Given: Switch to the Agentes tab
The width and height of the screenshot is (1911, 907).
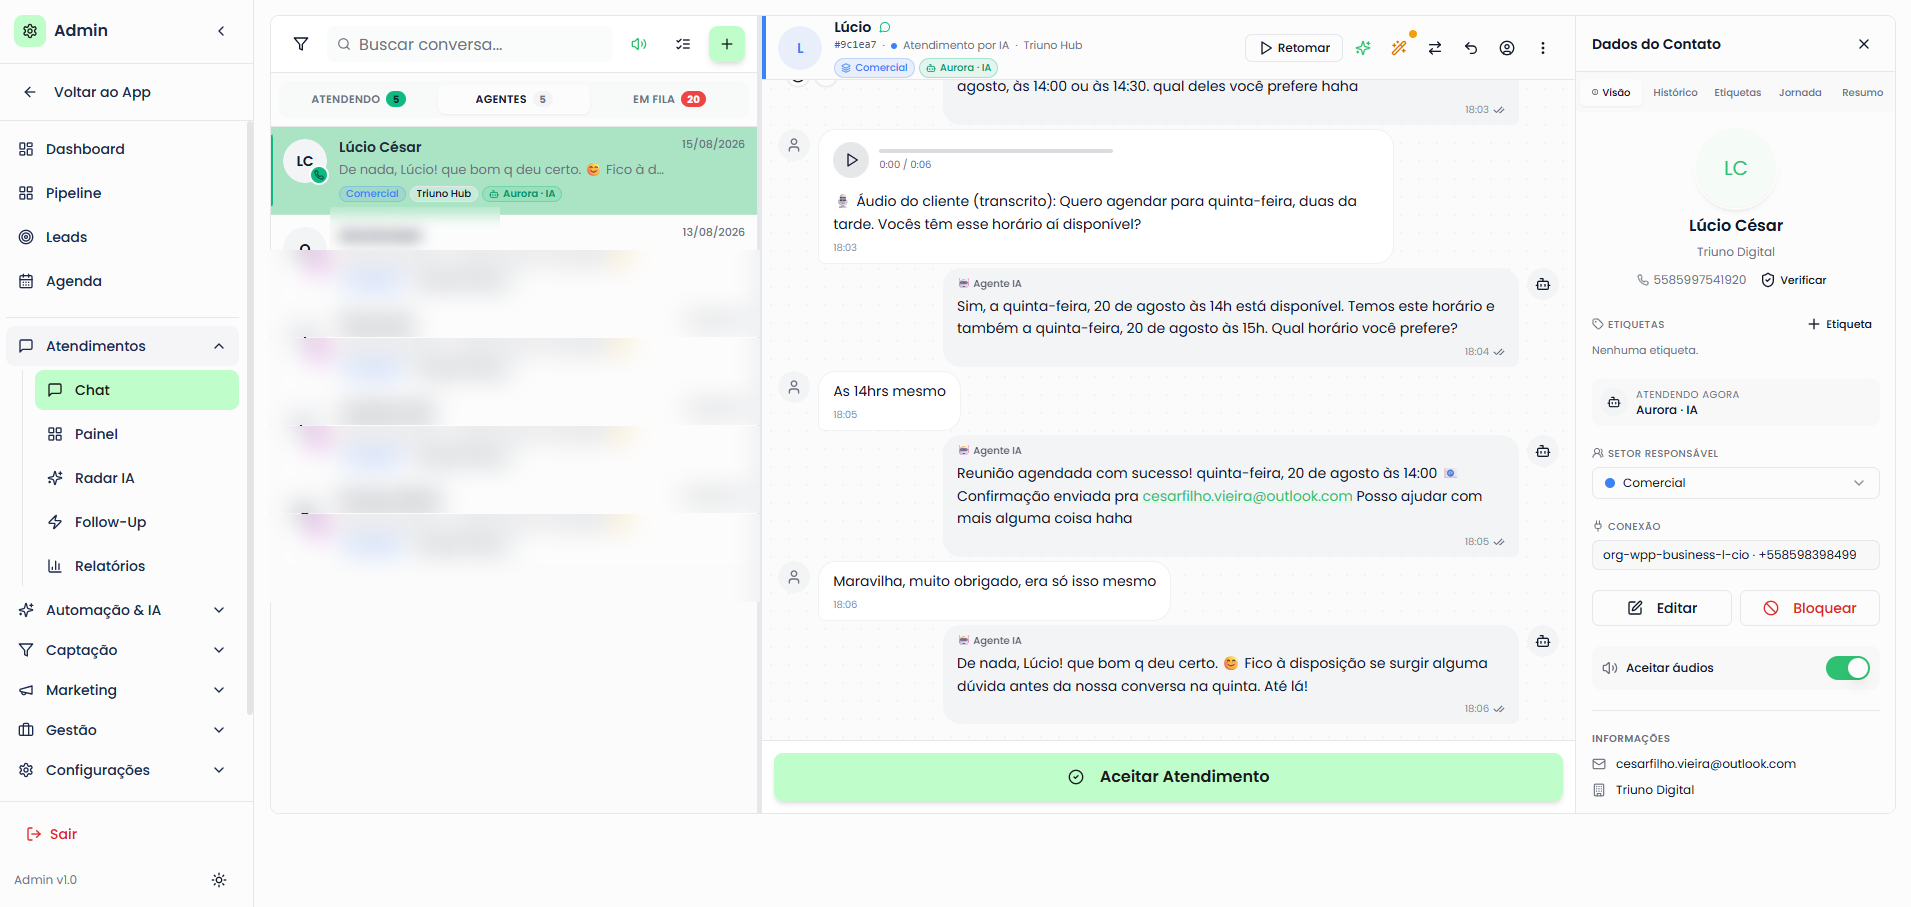Looking at the screenshot, I should tap(512, 99).
